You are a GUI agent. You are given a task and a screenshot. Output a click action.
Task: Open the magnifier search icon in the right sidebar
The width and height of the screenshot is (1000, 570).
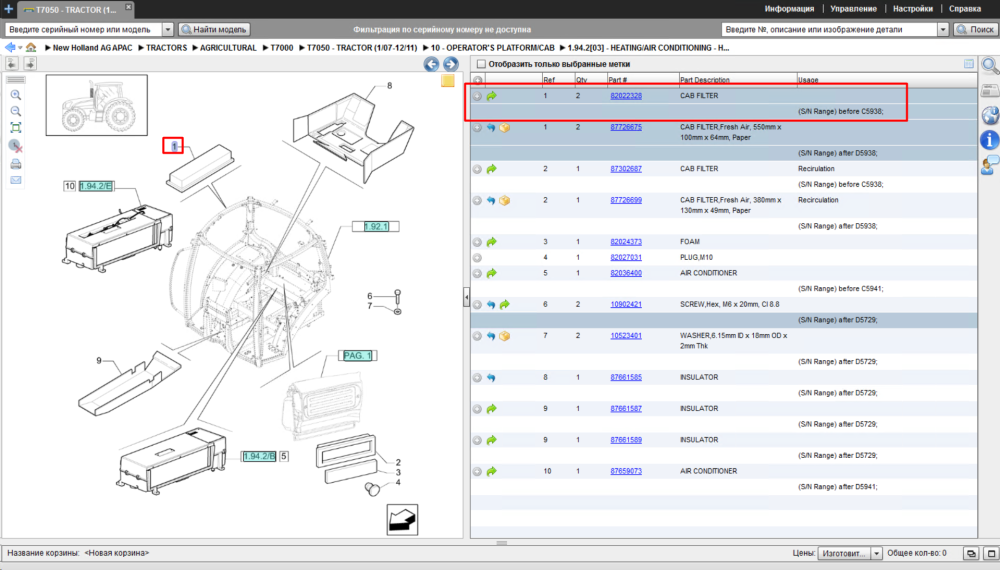(x=990, y=66)
